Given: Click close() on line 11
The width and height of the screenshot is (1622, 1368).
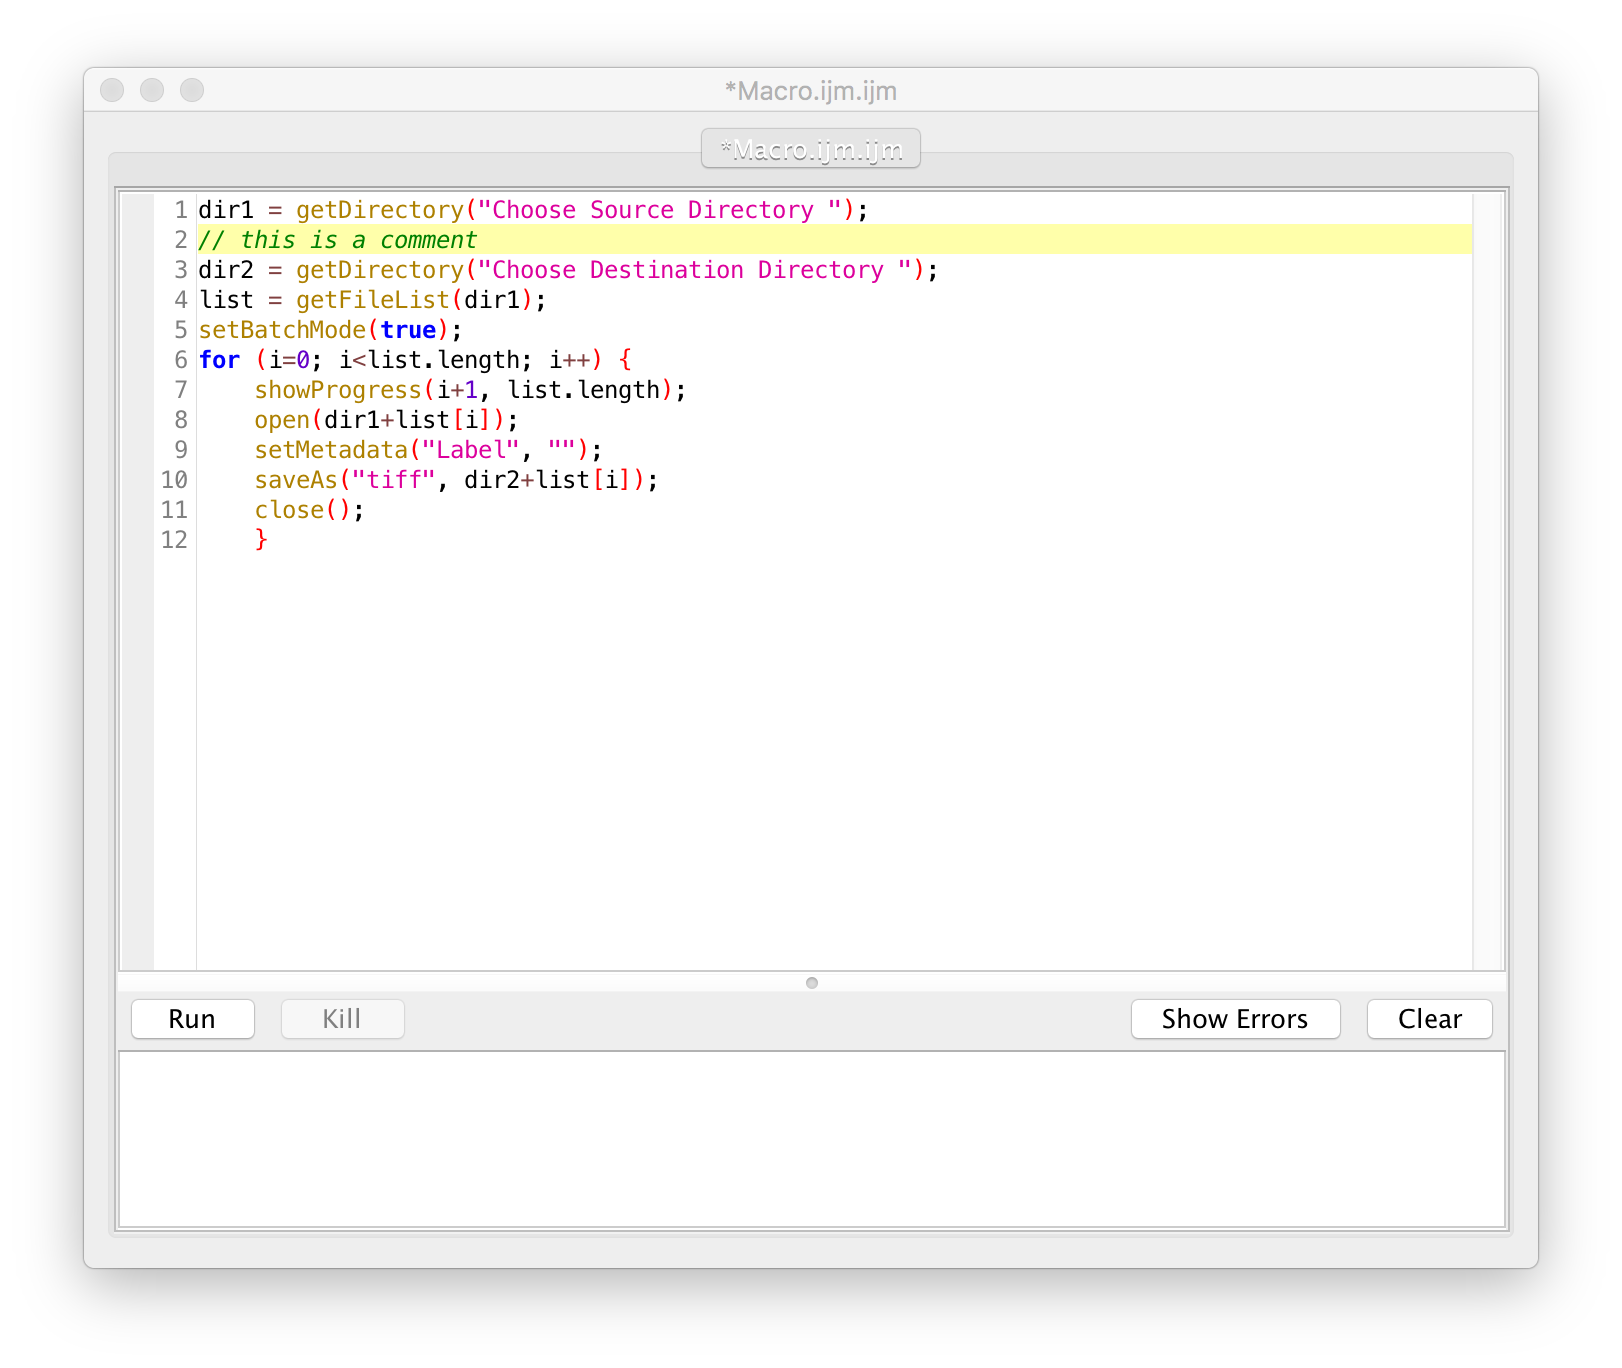Looking at the screenshot, I should [309, 510].
